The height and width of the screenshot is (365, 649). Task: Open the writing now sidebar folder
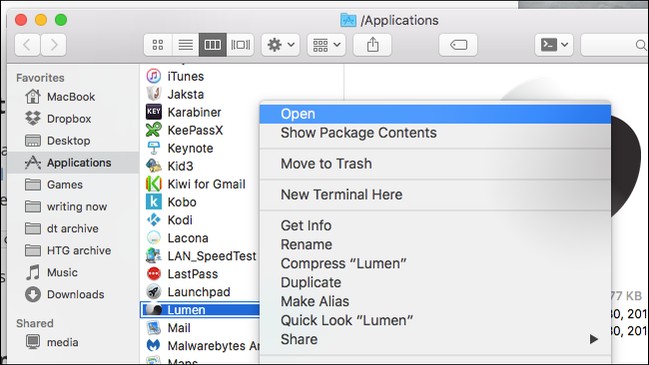click(x=73, y=207)
